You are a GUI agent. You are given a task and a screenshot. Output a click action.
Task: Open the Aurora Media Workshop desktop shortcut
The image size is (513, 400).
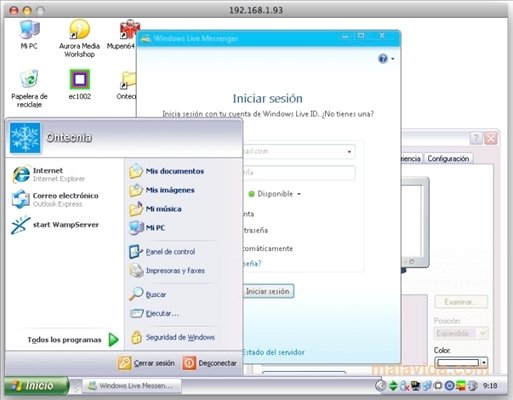pyautogui.click(x=79, y=38)
